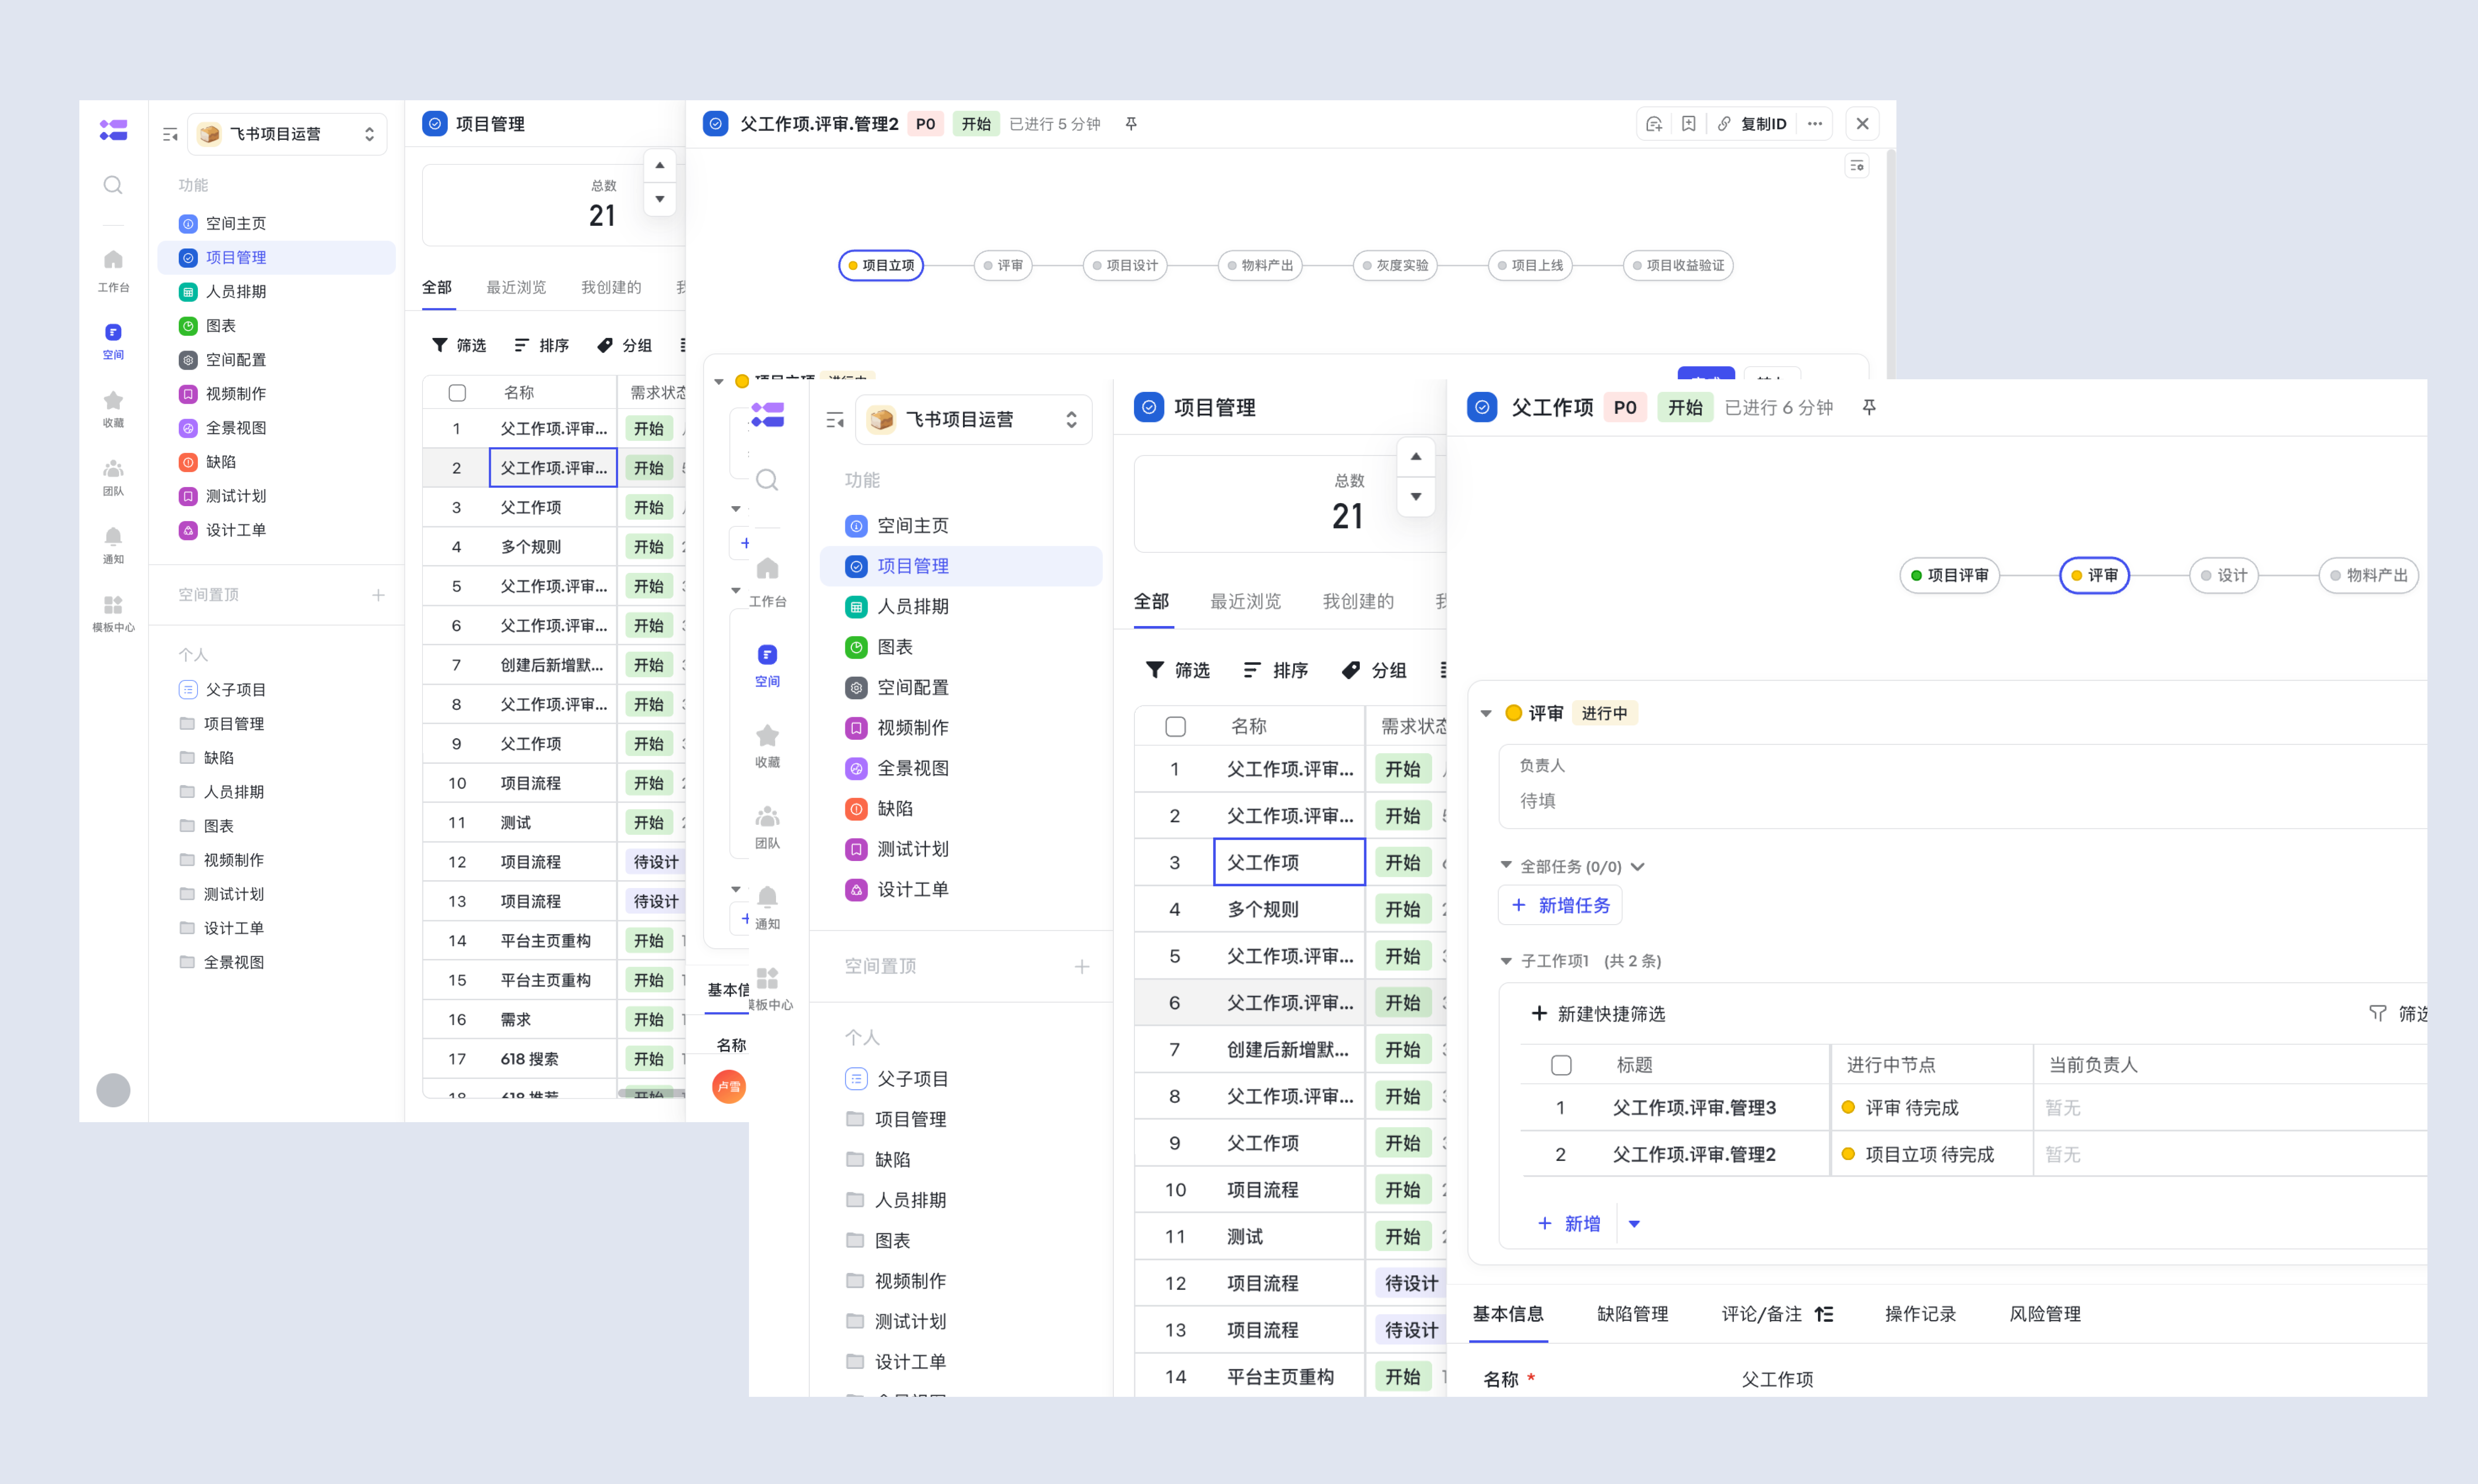
Task: Open 工作台 home icon in the front window
Action: click(767, 569)
